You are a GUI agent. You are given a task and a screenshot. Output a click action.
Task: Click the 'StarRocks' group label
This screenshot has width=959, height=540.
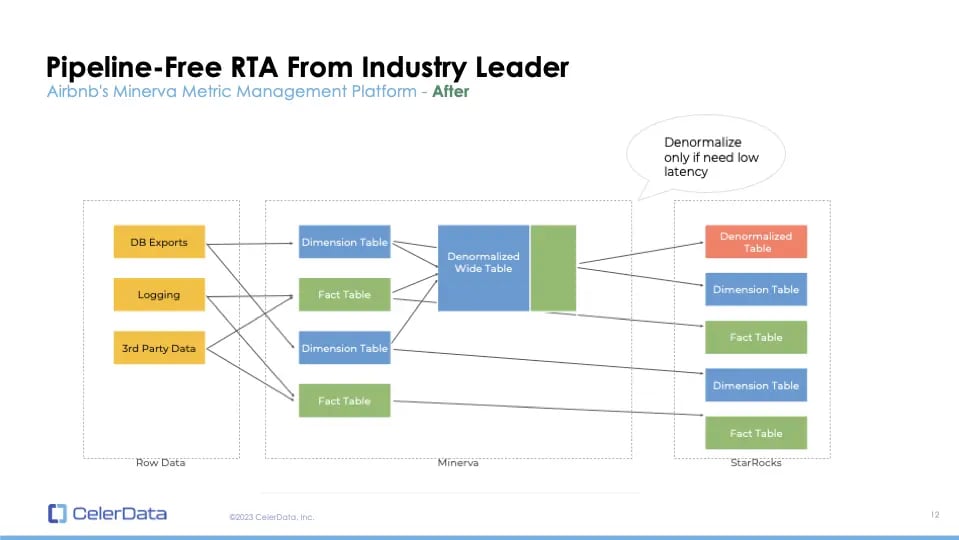(x=756, y=463)
